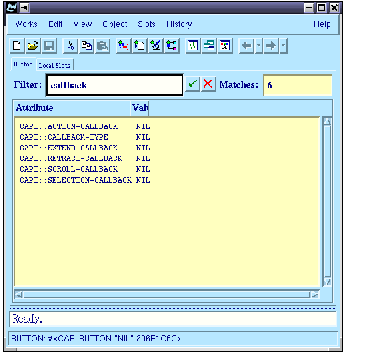Open the forward history dropdown arrow
This screenshot has width=379, height=360.
pos(283,46)
